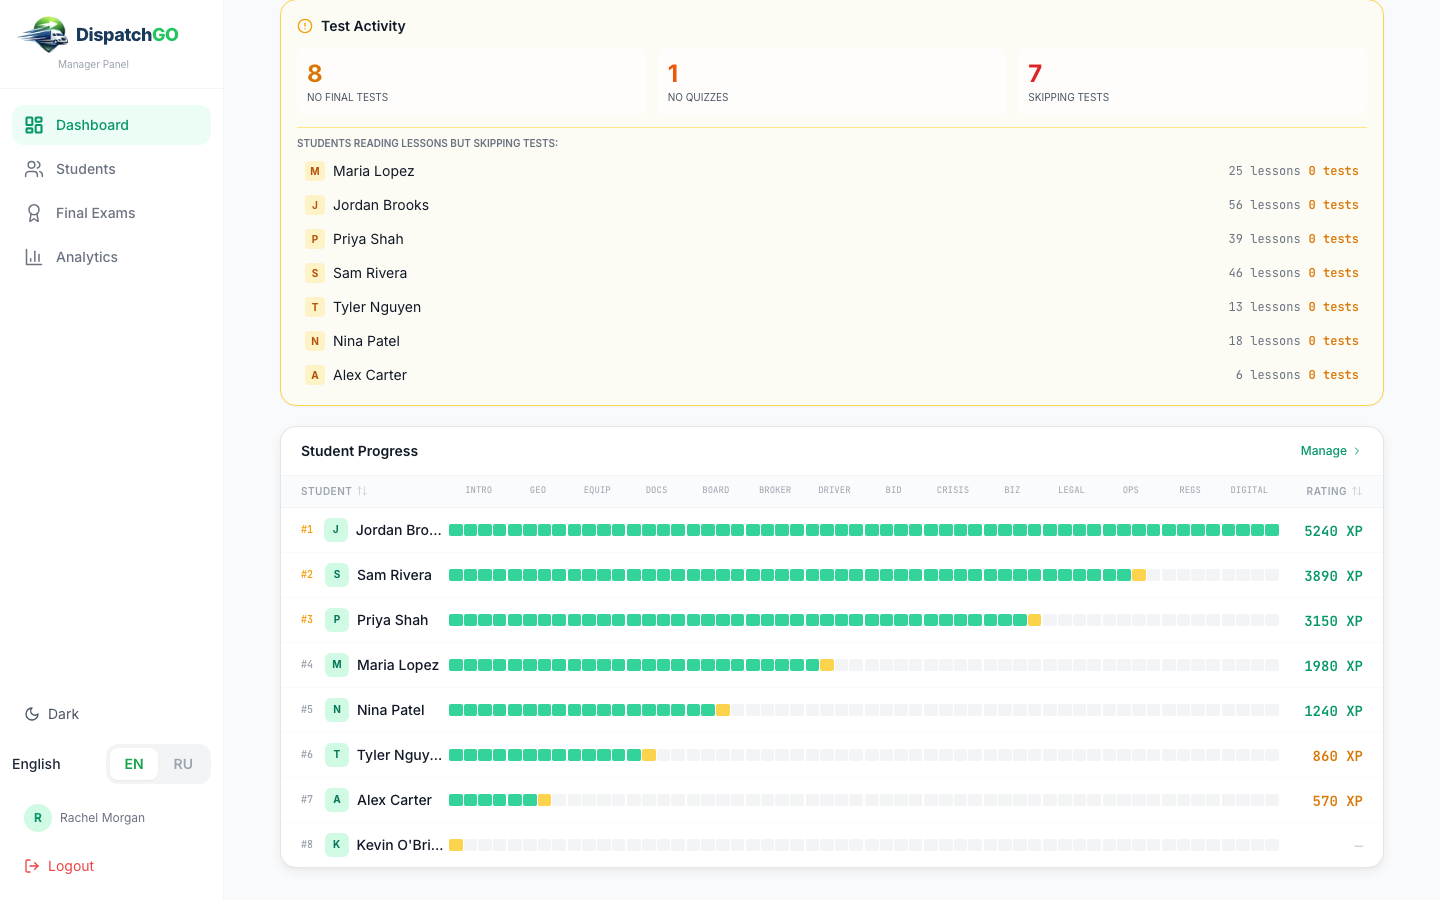
Task: Click Maria Lopez's 1980 XP rating
Action: point(1333,666)
